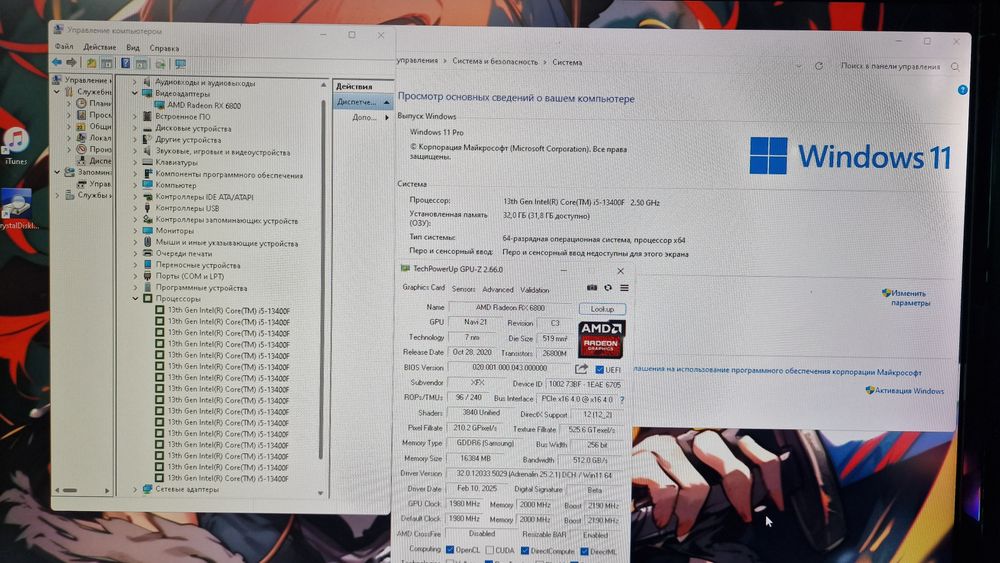Collapse the Диспетче... section in Действия pane
Image resolution: width=1000 pixels, height=563 pixels.
386,102
